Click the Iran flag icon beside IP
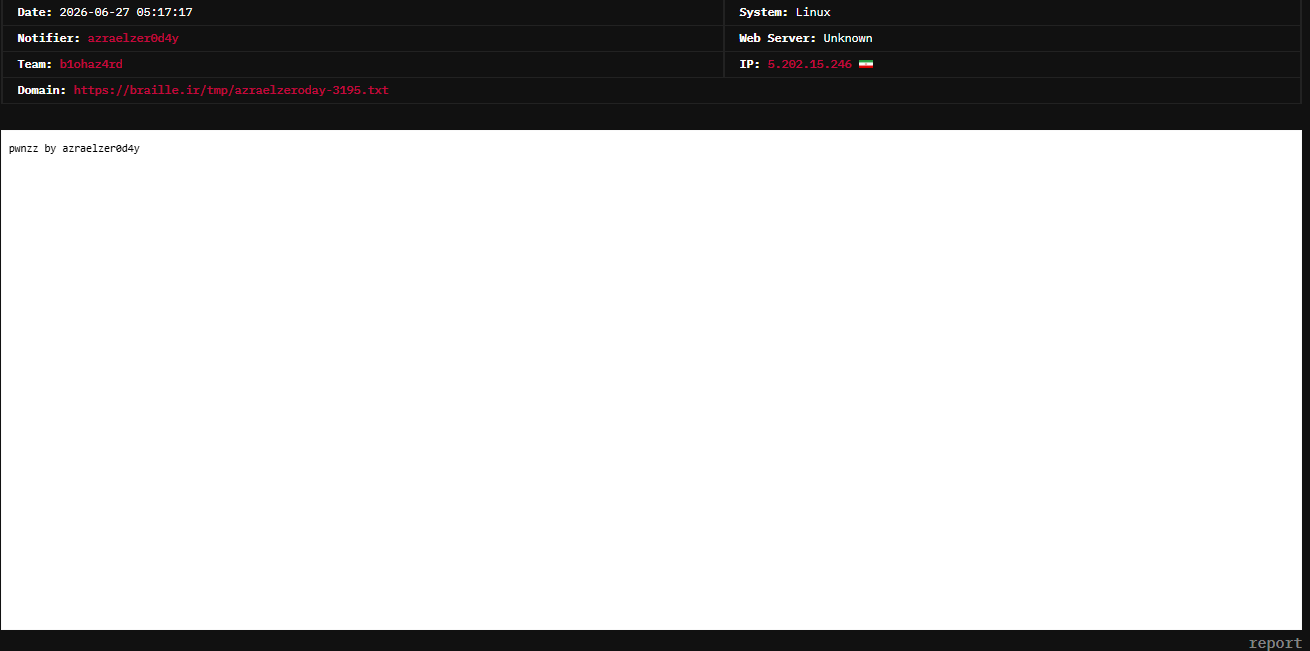 866,64
